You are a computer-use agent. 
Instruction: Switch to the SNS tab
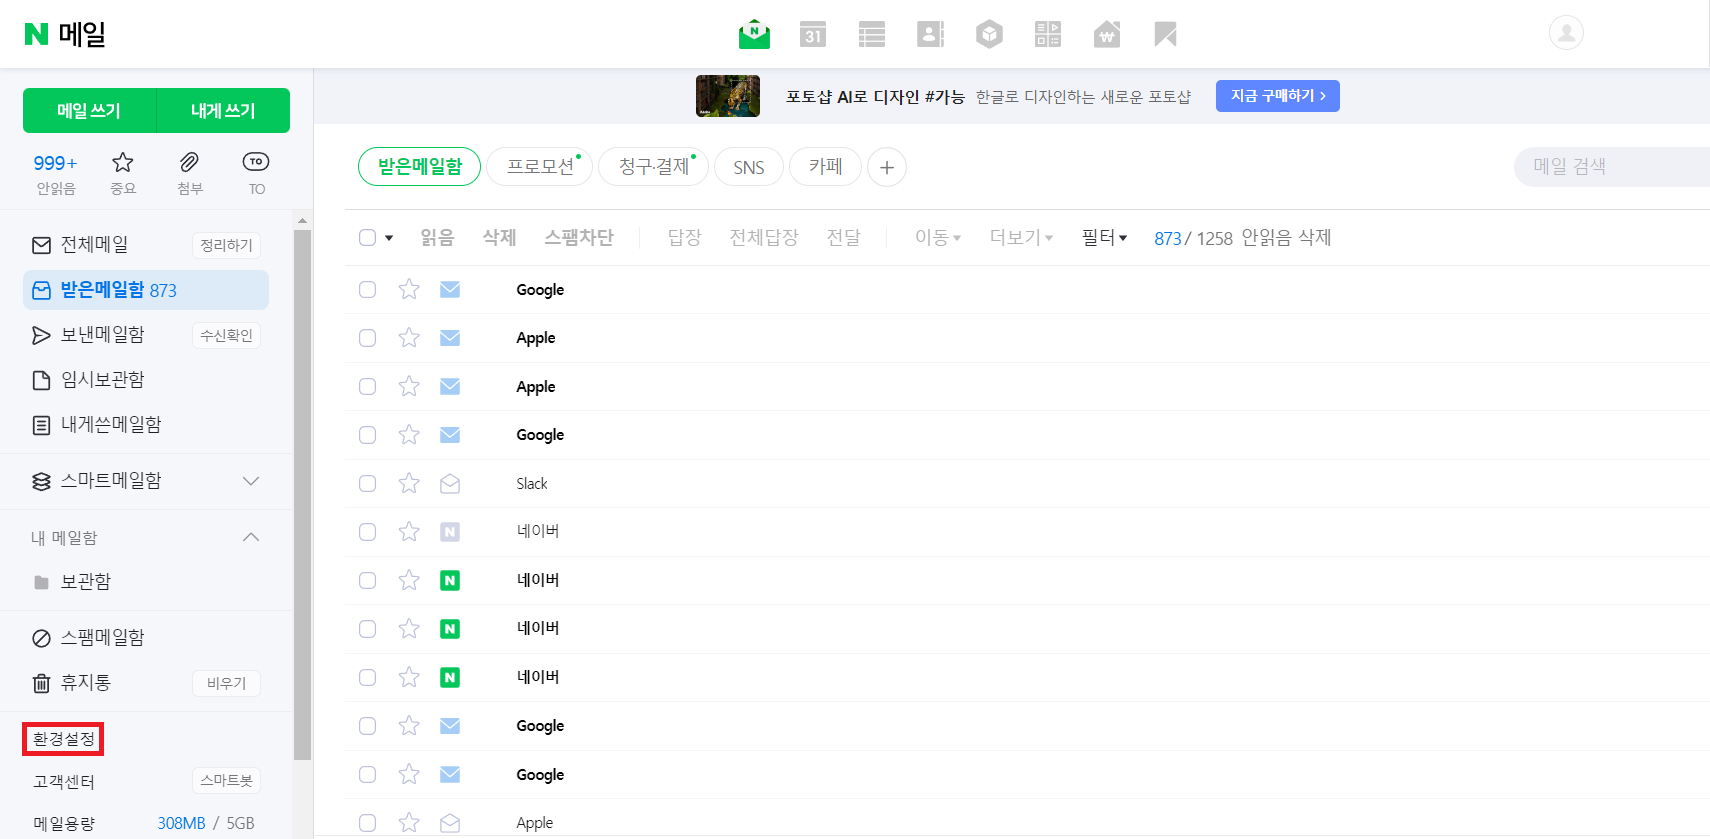[x=748, y=167]
